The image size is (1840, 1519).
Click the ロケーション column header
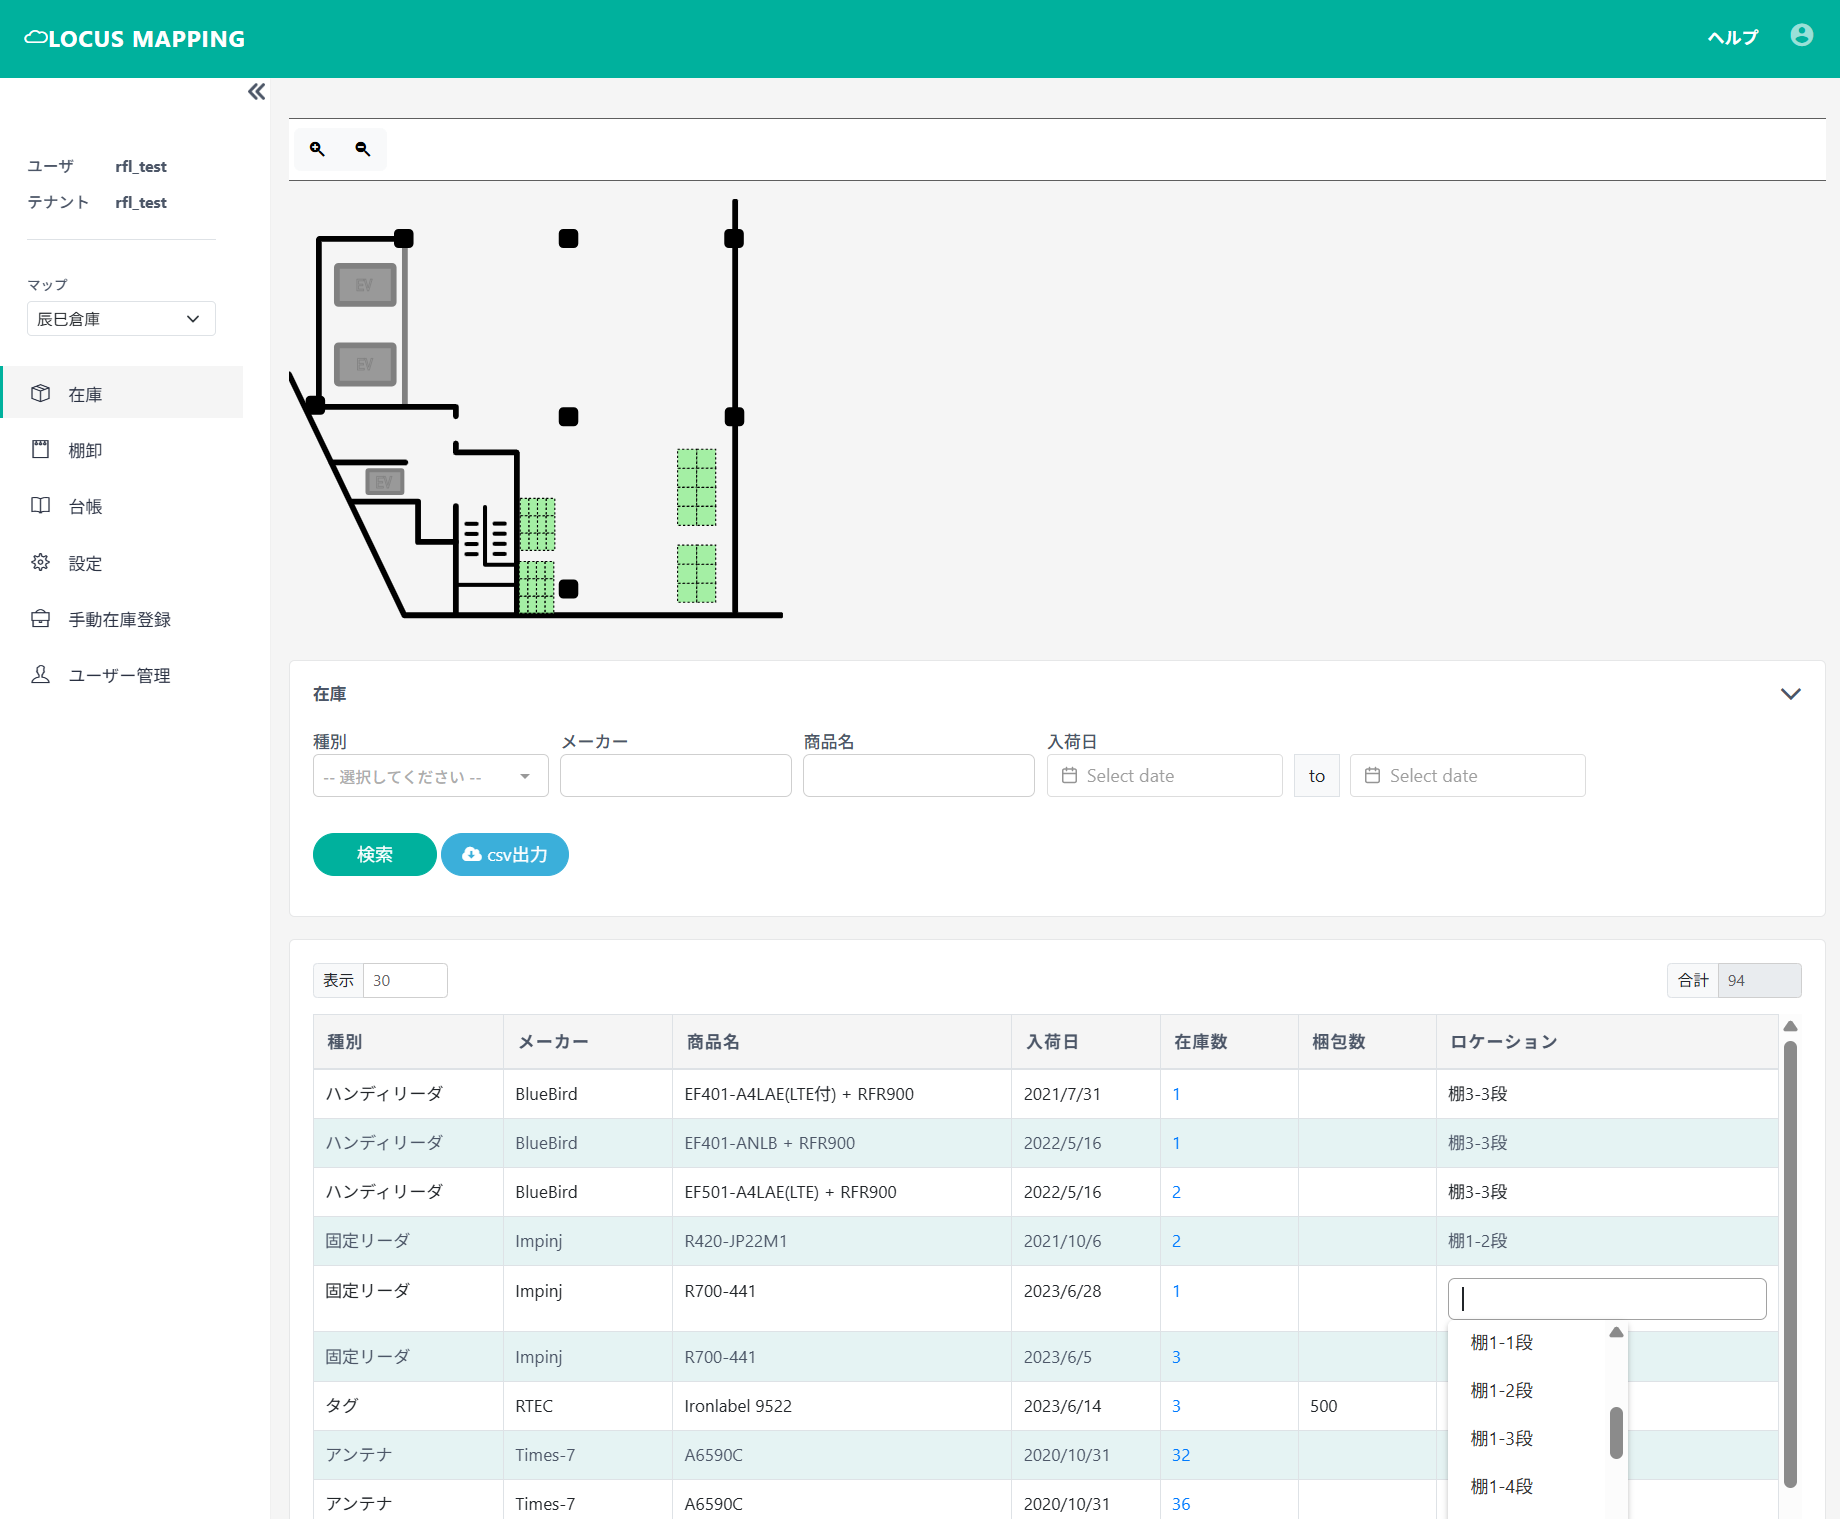1607,1041
